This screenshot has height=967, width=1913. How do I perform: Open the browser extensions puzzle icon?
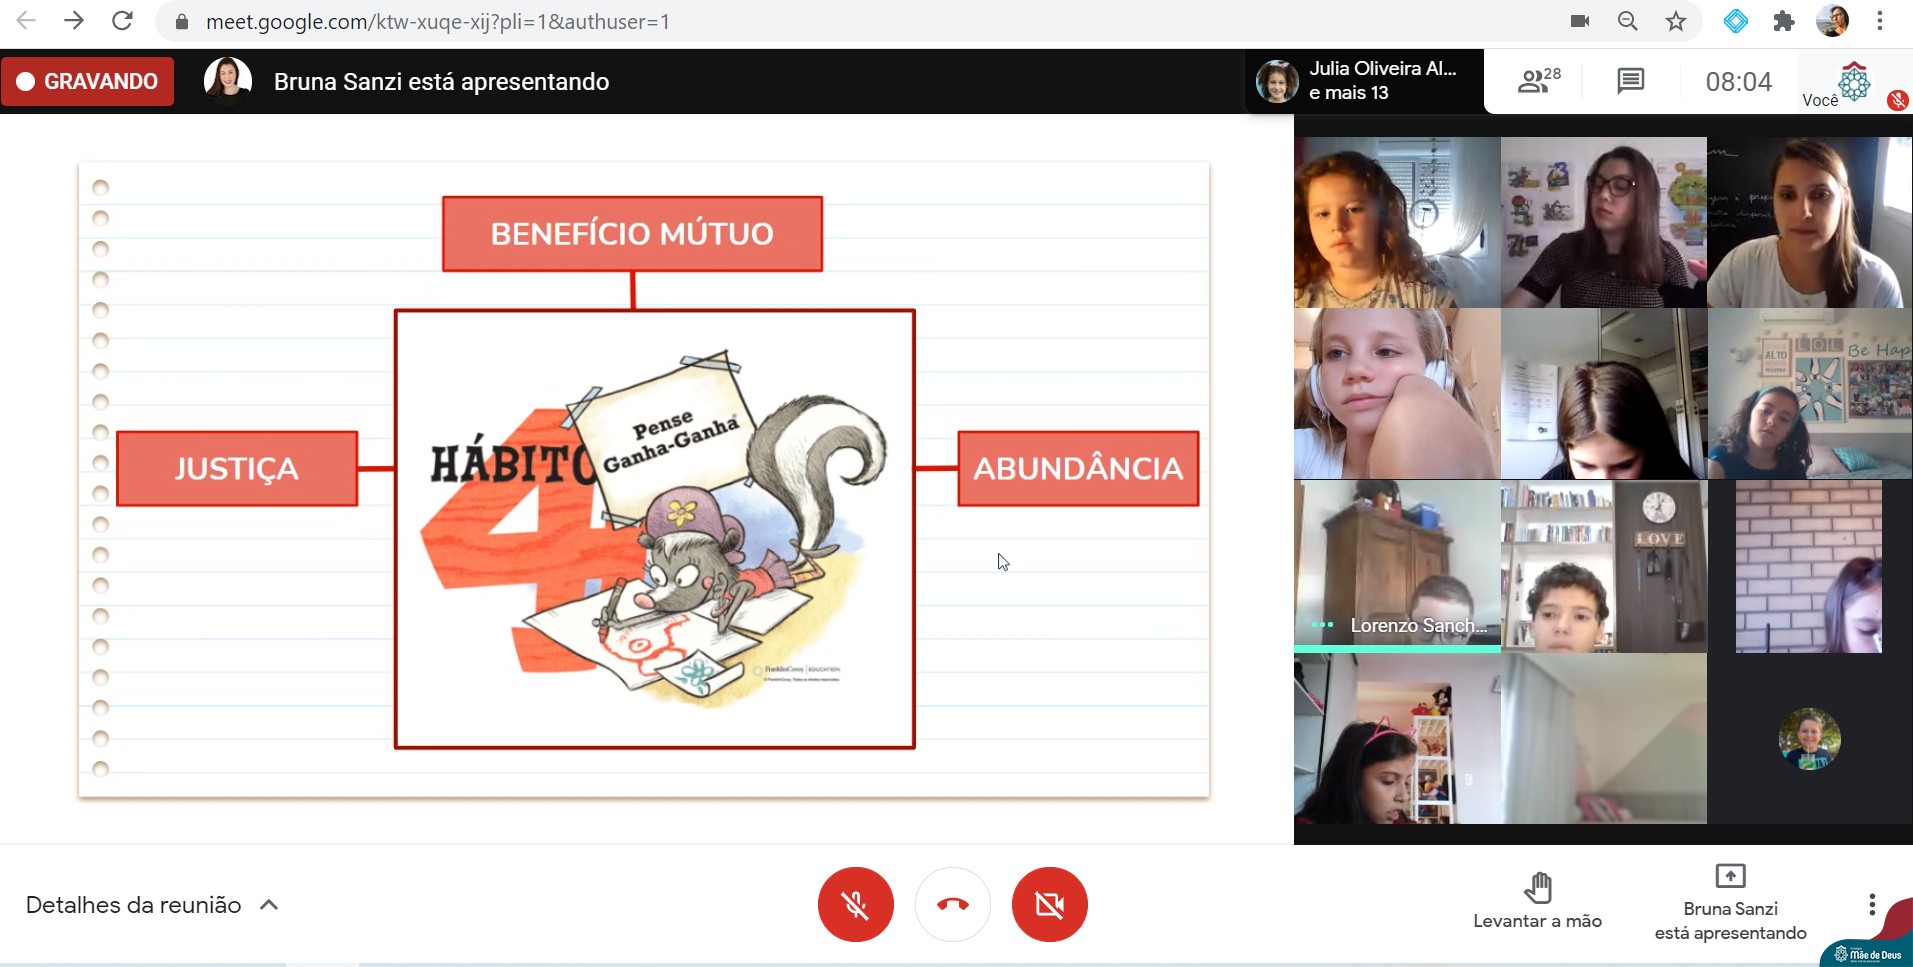click(1783, 21)
